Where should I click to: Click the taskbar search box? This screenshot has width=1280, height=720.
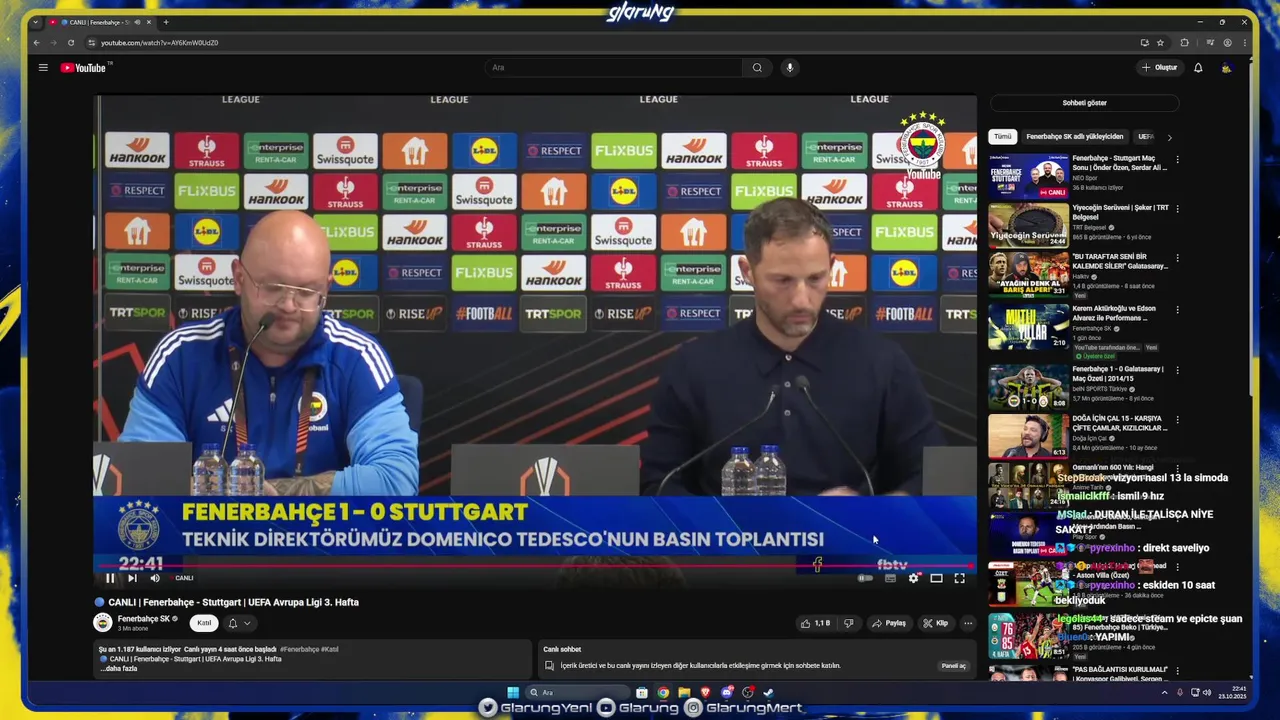[x=578, y=692]
